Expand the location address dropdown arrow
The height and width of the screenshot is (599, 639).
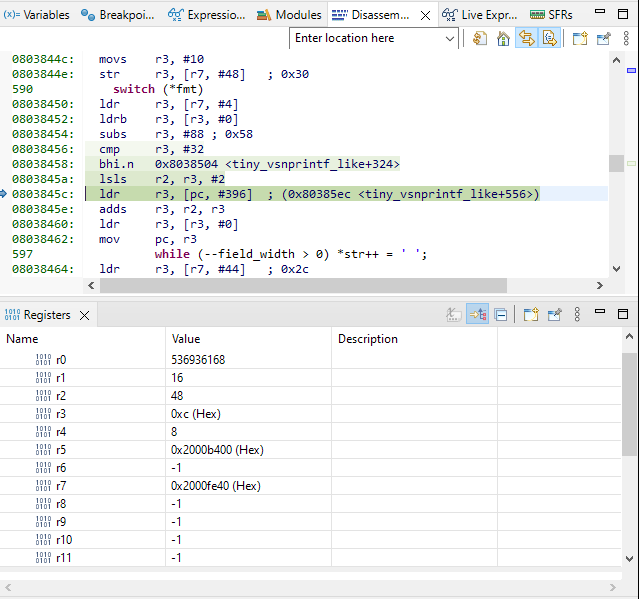[x=449, y=38]
